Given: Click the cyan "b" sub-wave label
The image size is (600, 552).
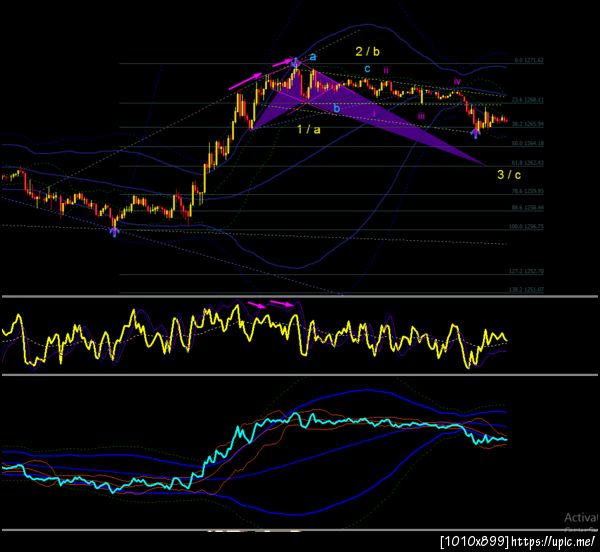Looking at the screenshot, I should pos(336,108).
